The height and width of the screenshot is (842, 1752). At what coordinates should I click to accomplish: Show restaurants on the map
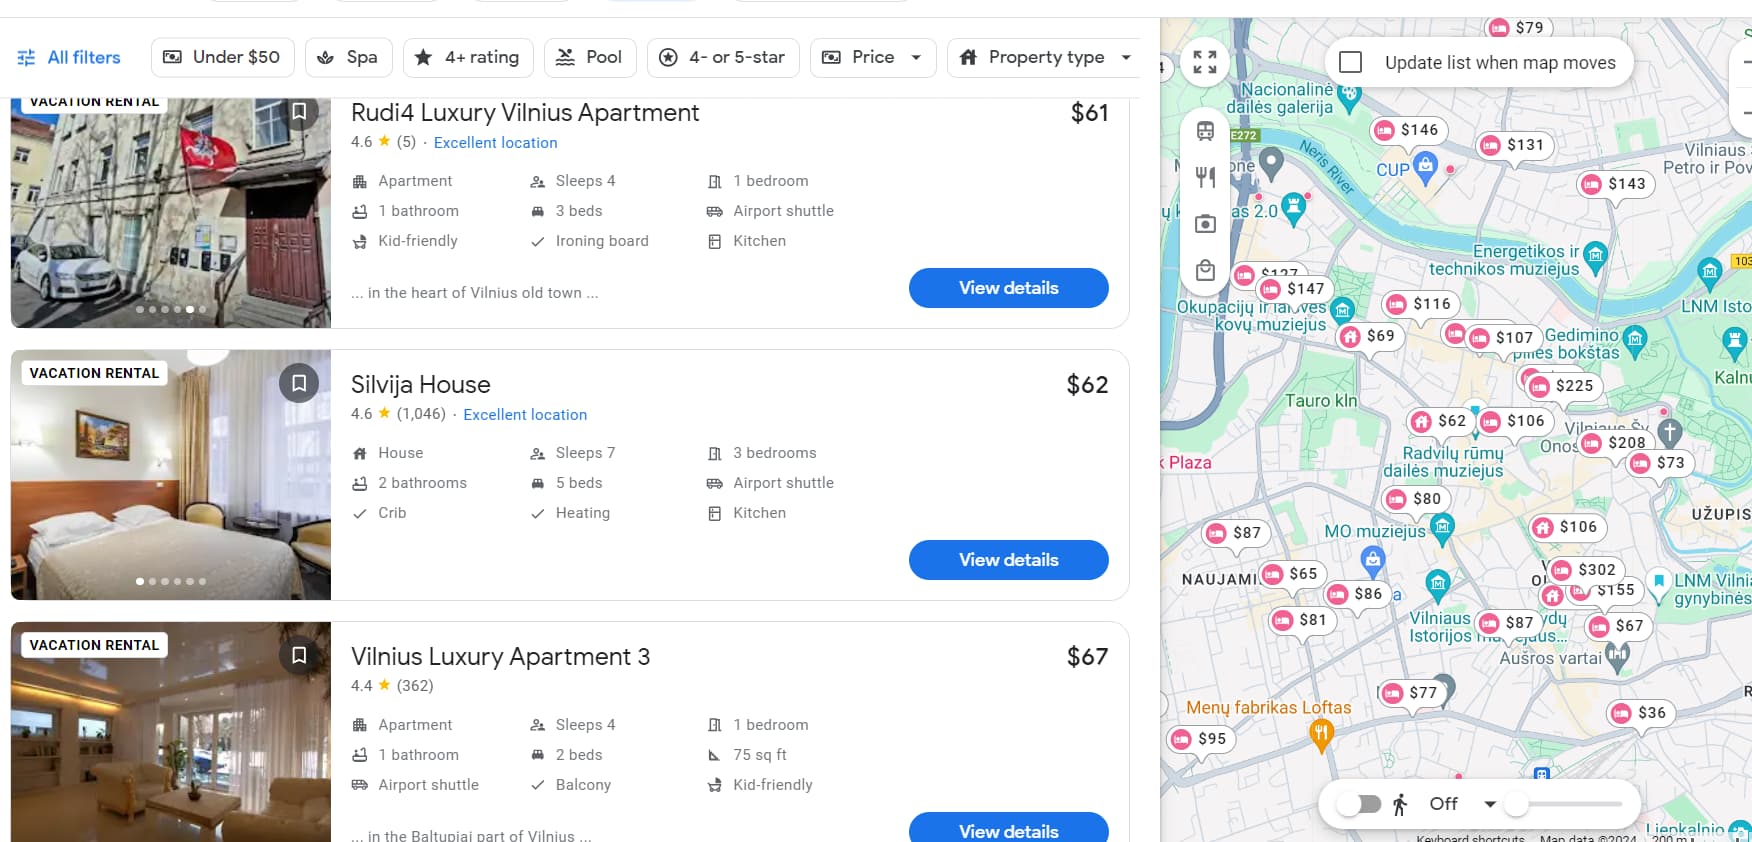pyautogui.click(x=1205, y=177)
